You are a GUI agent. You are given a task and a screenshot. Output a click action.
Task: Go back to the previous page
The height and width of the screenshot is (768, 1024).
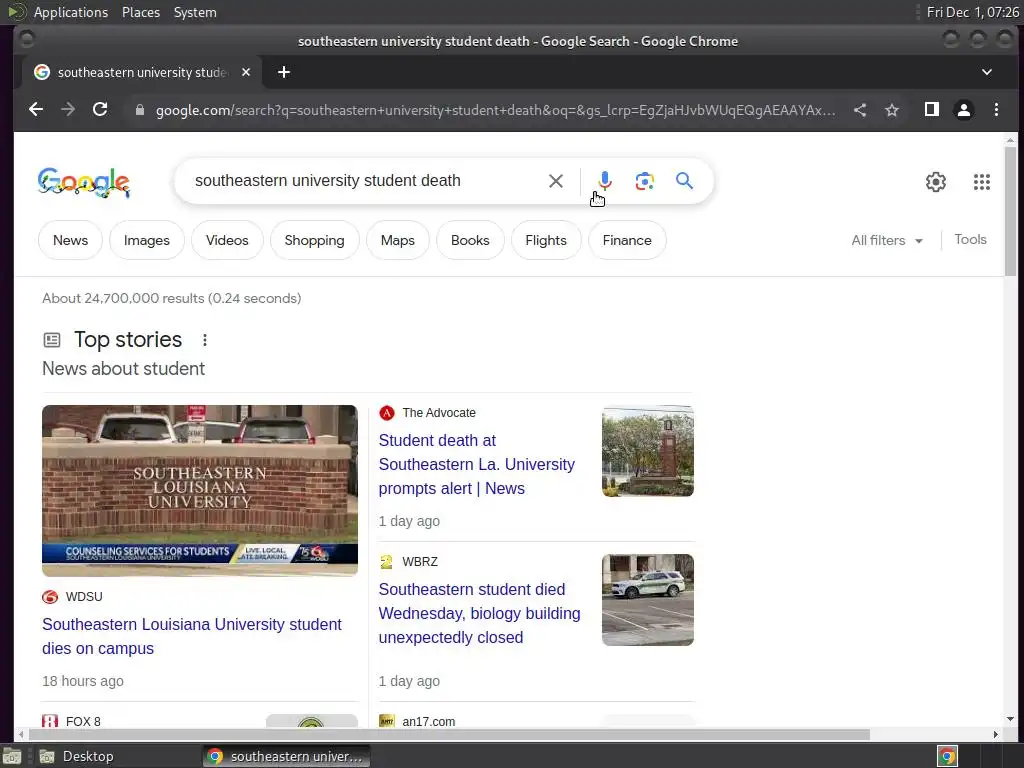(36, 110)
